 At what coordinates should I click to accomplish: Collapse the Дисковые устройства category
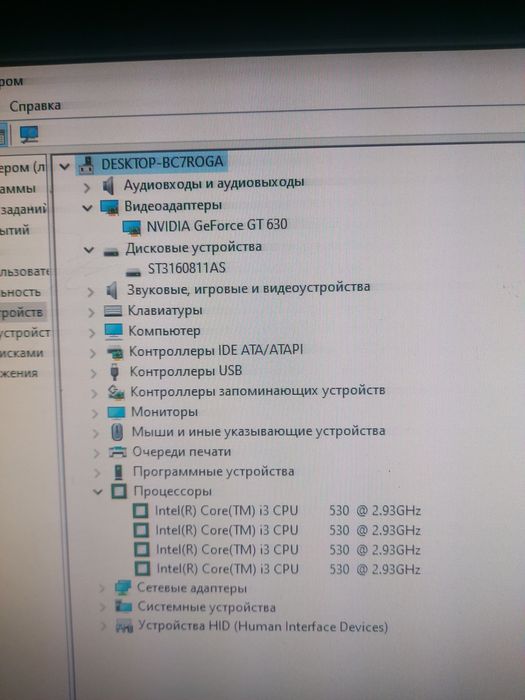tap(89, 250)
